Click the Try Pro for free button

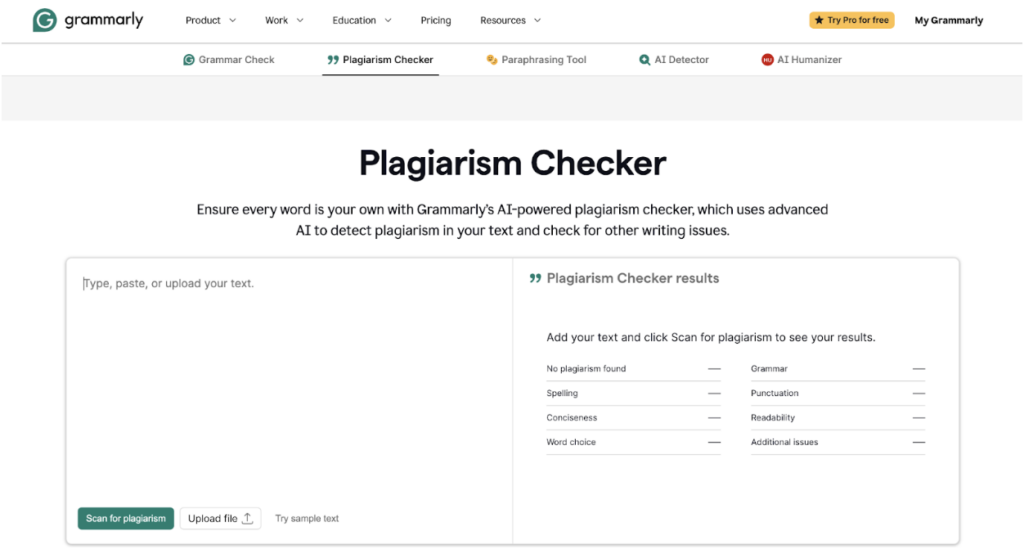pos(852,20)
